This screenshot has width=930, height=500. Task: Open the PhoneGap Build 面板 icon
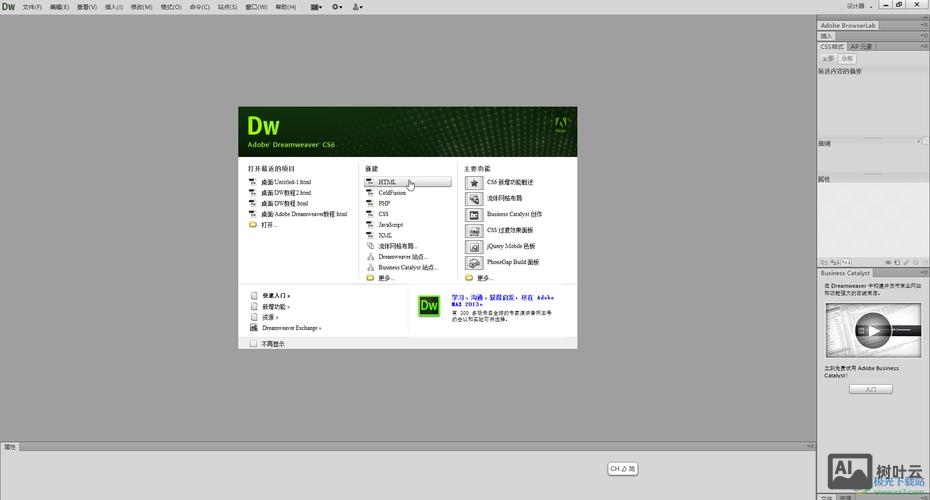[x=474, y=262]
